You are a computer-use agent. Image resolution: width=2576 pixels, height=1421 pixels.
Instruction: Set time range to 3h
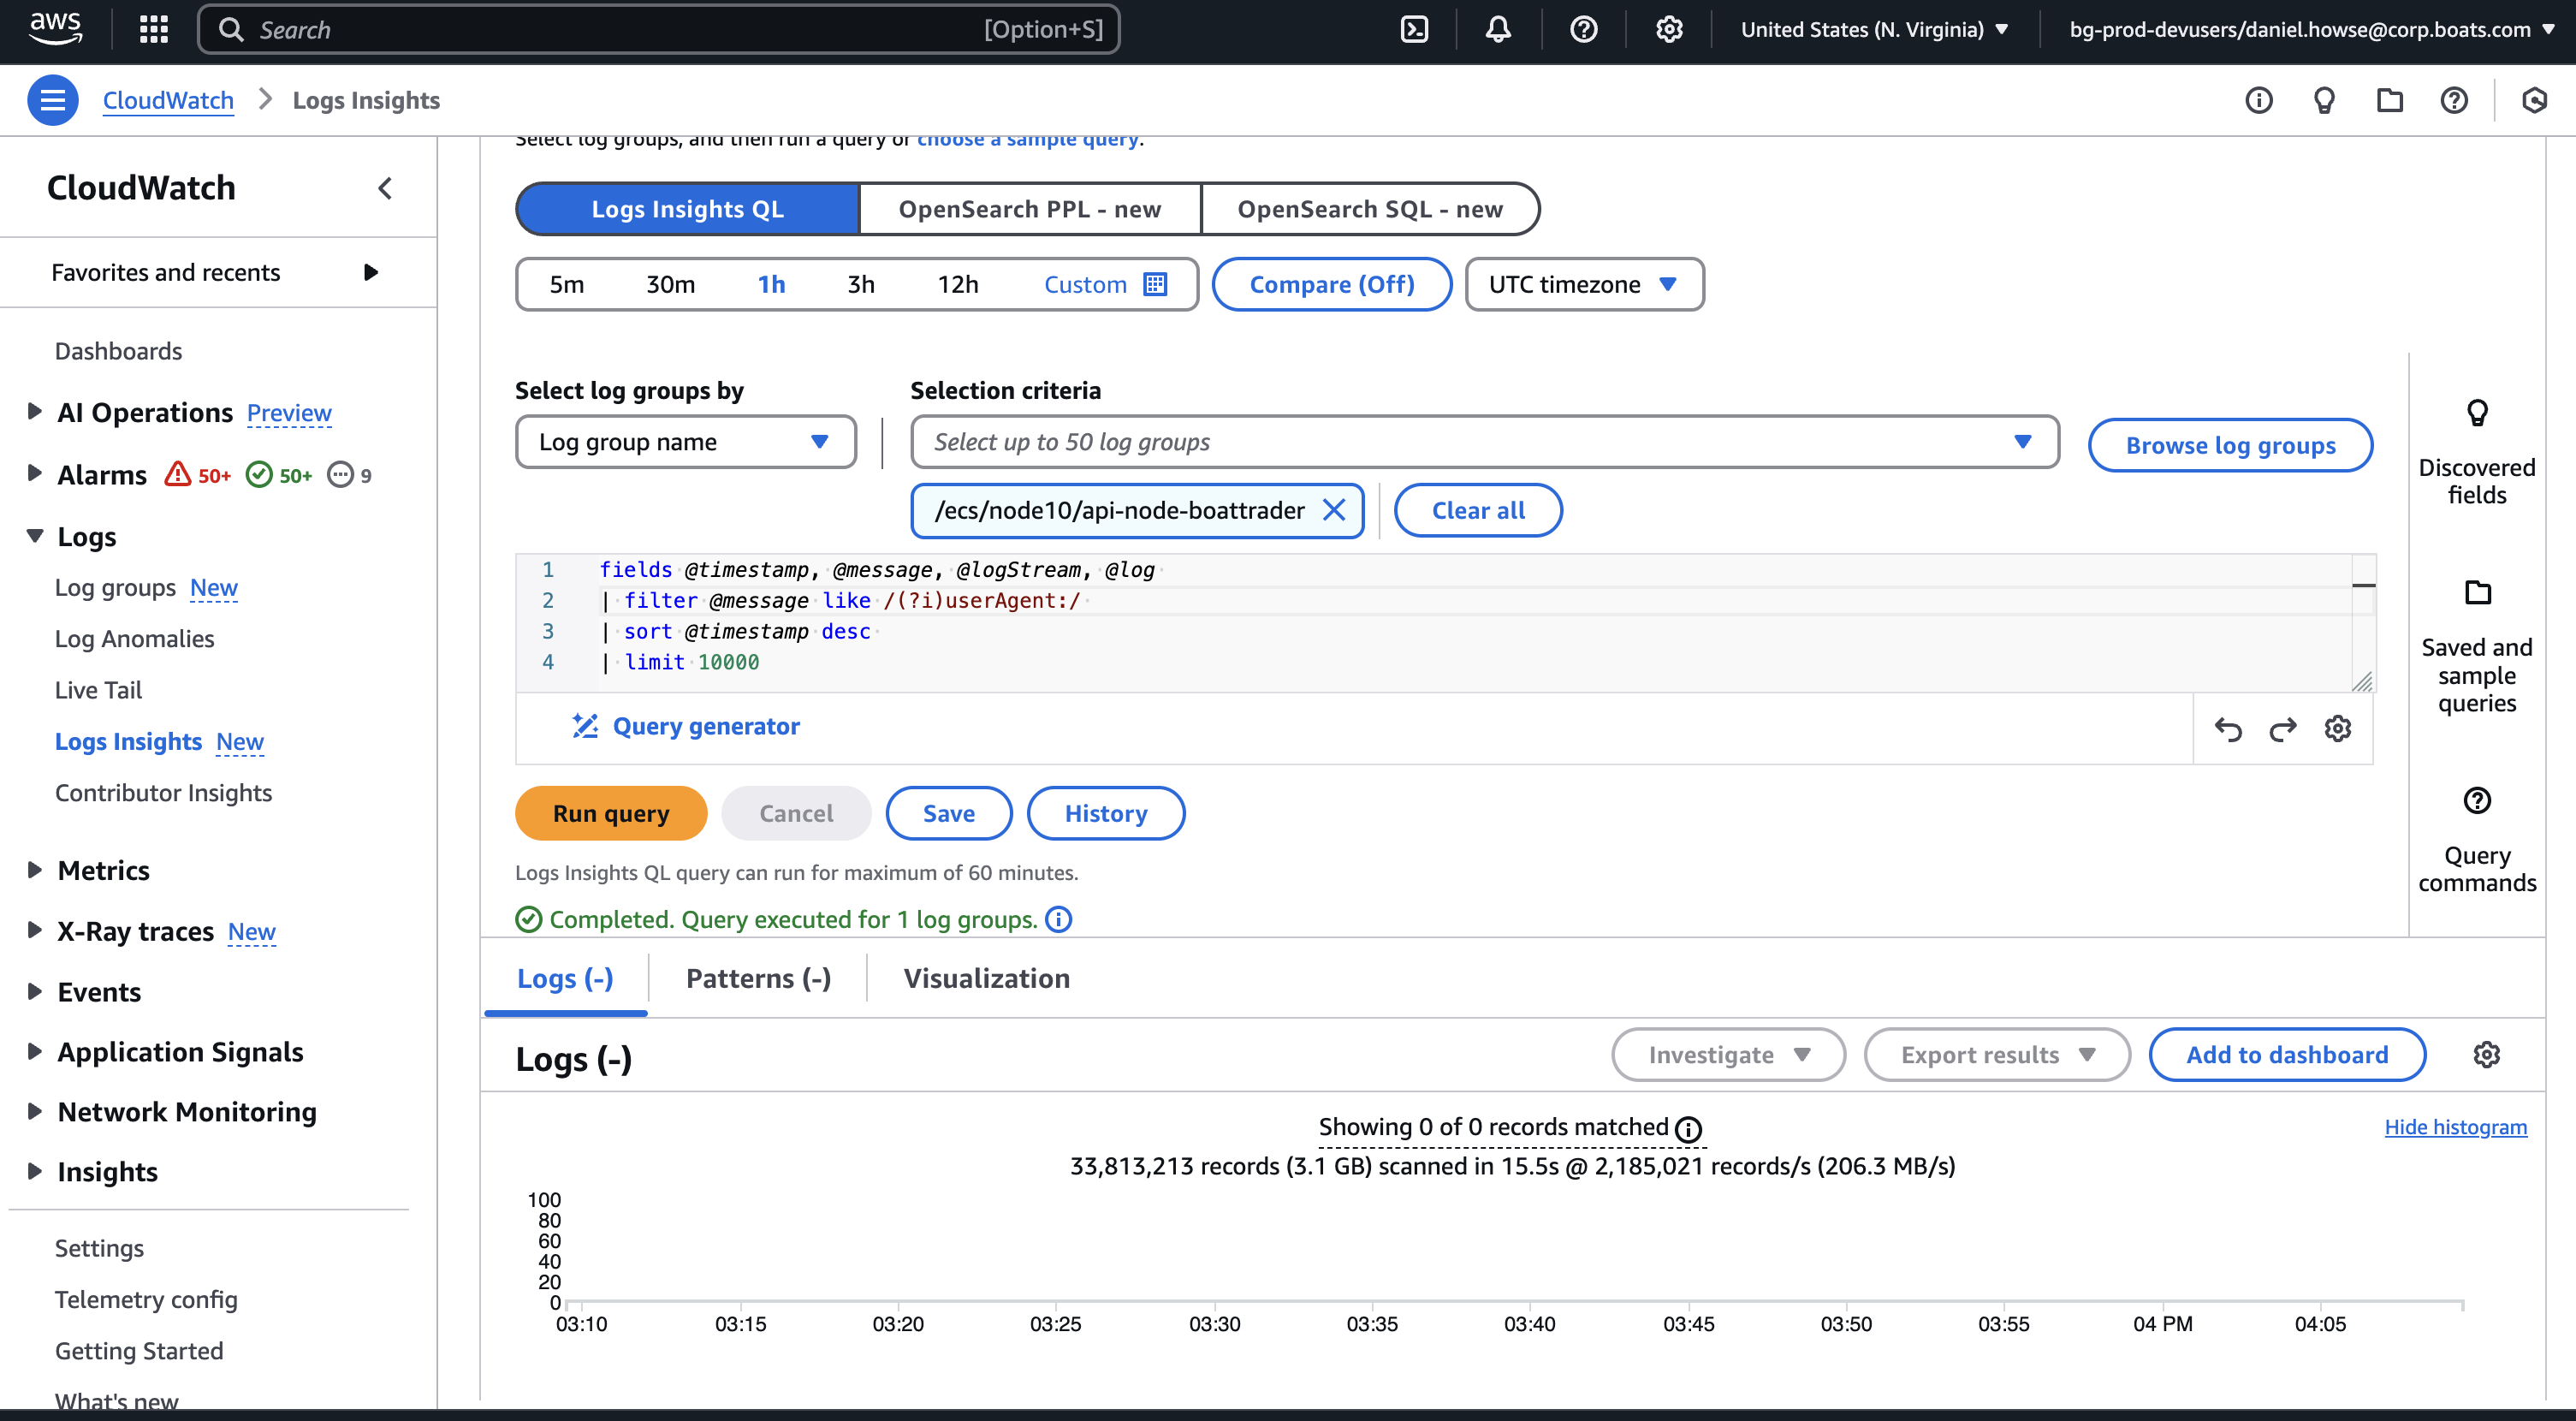[x=861, y=284]
